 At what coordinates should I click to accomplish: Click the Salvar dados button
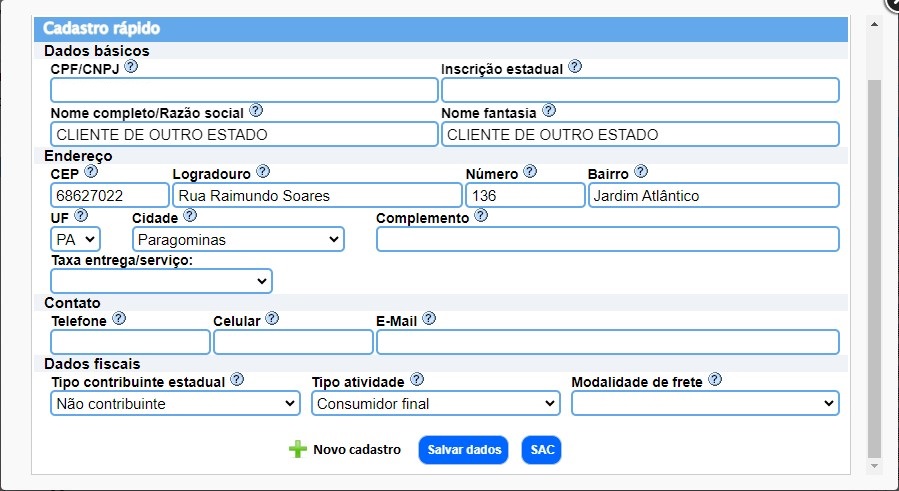[463, 450]
